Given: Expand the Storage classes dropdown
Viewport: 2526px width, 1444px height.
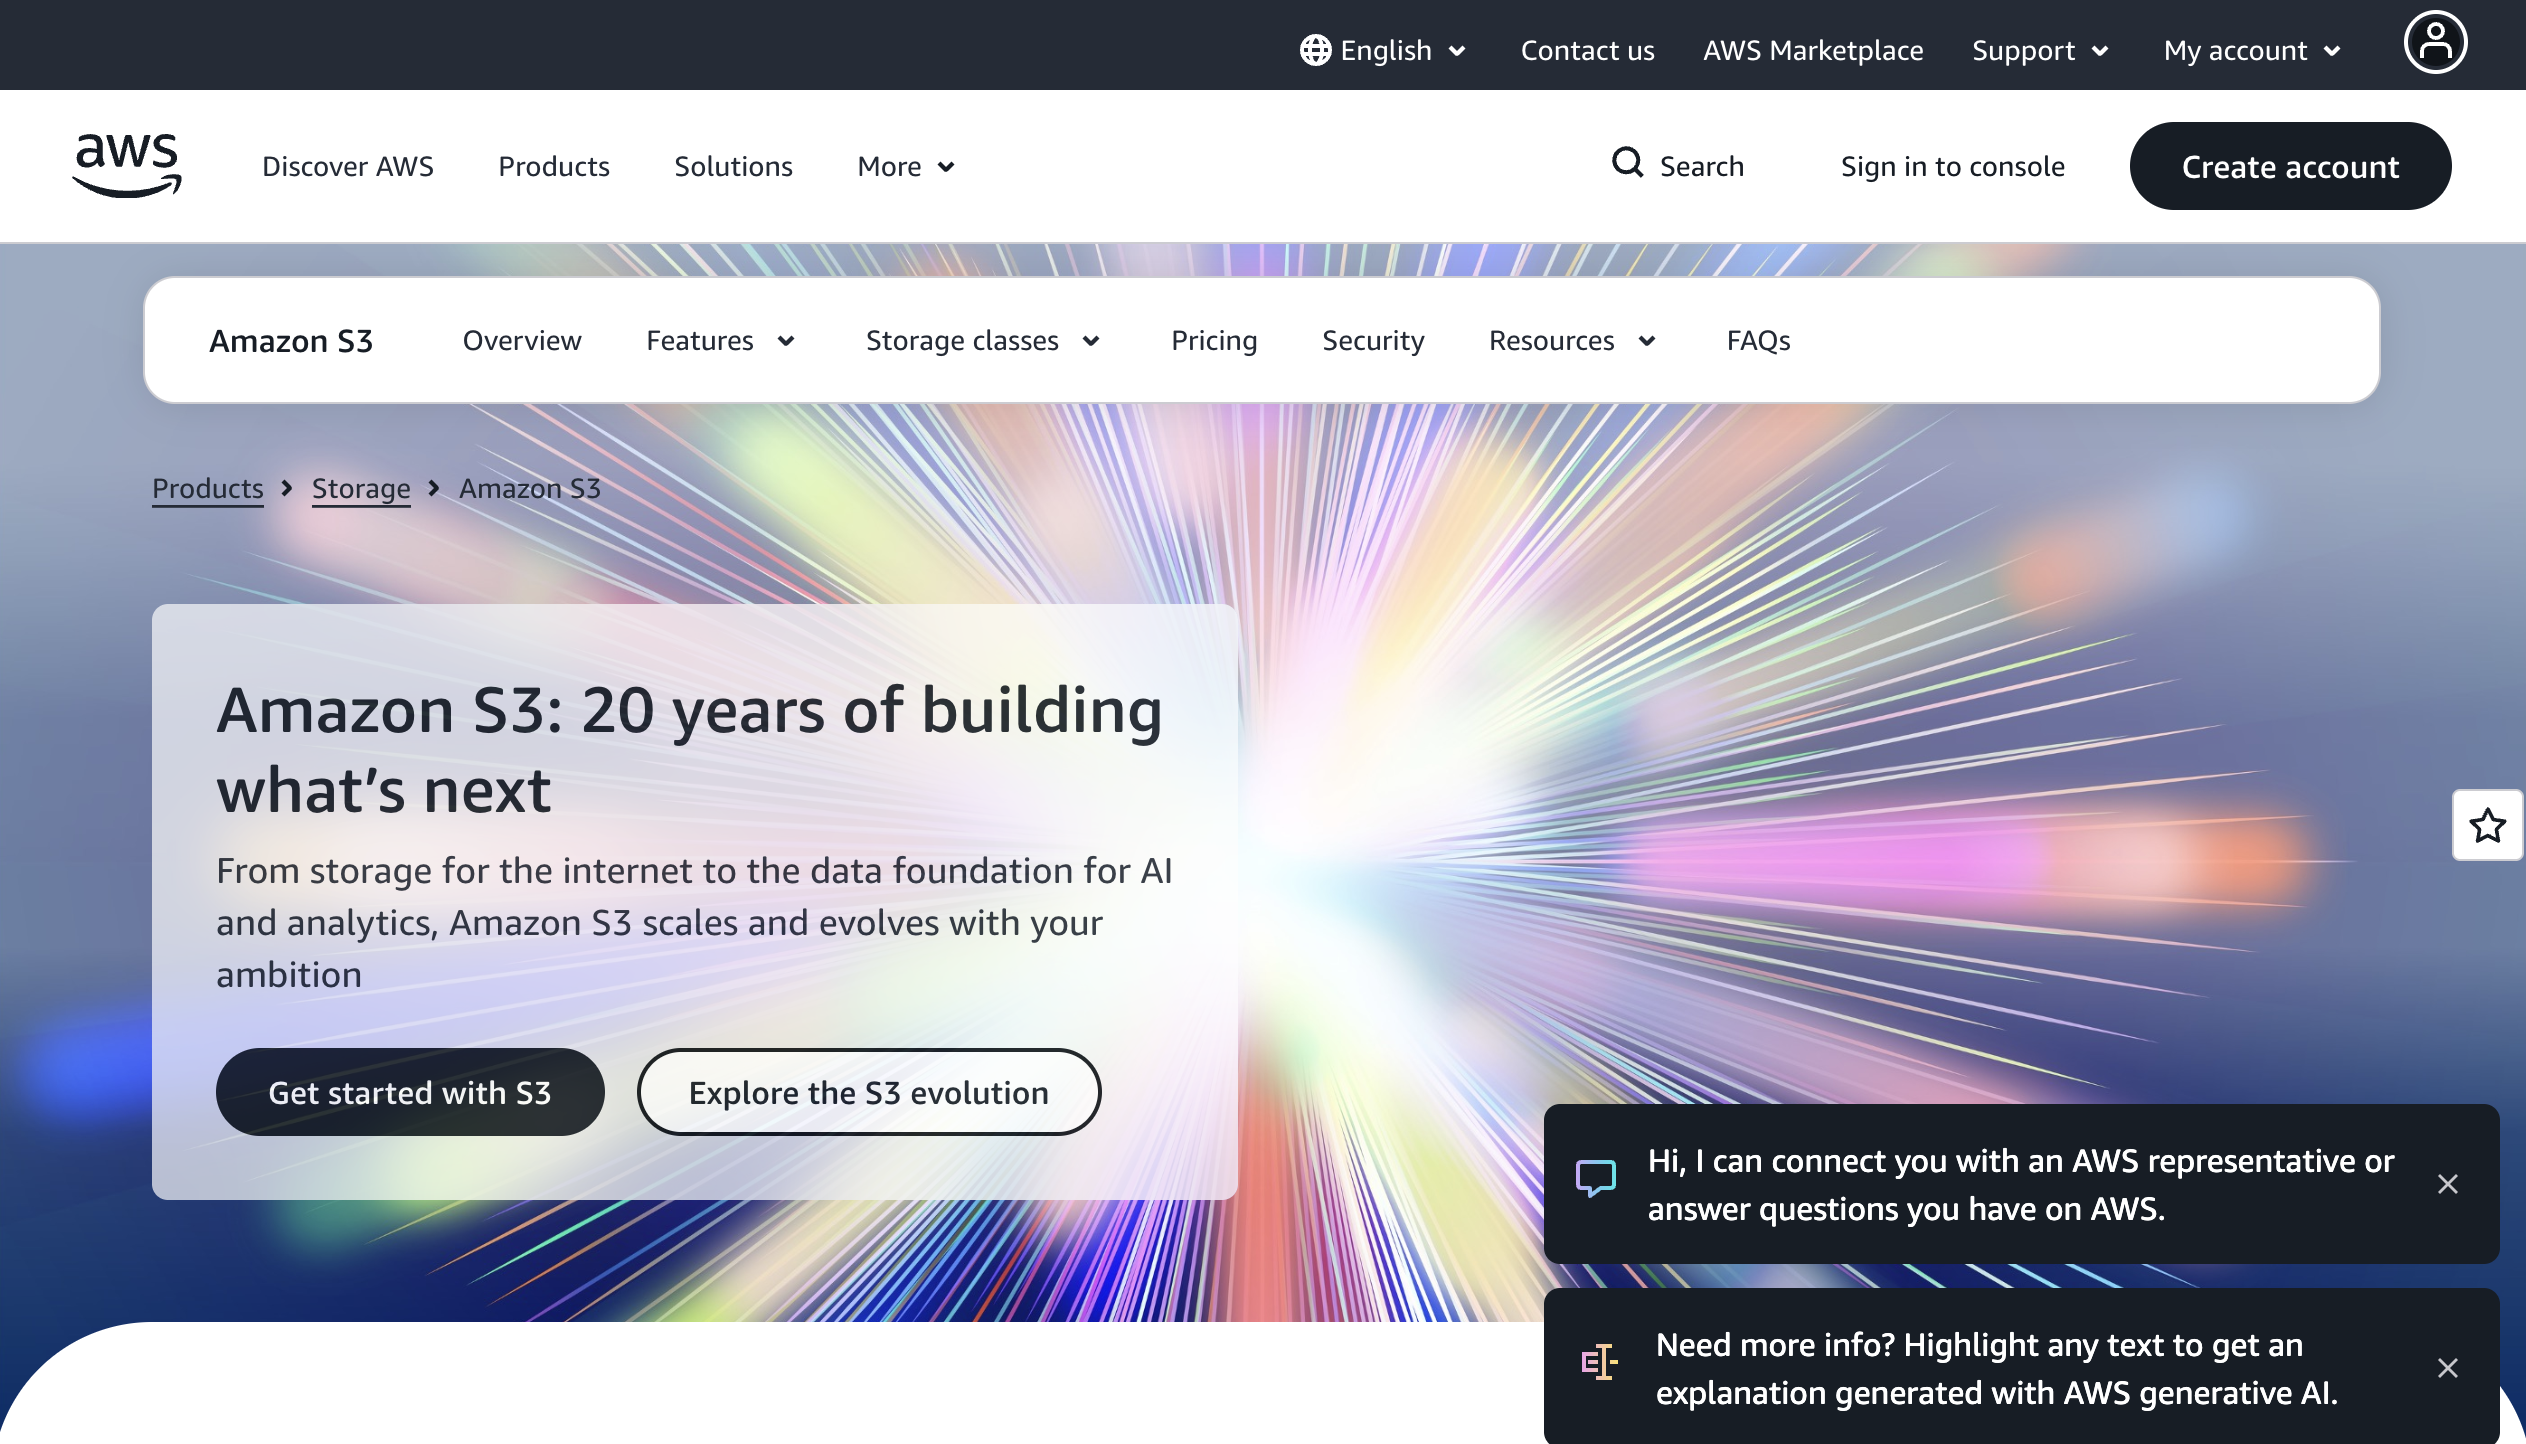Looking at the screenshot, I should pyautogui.click(x=983, y=340).
